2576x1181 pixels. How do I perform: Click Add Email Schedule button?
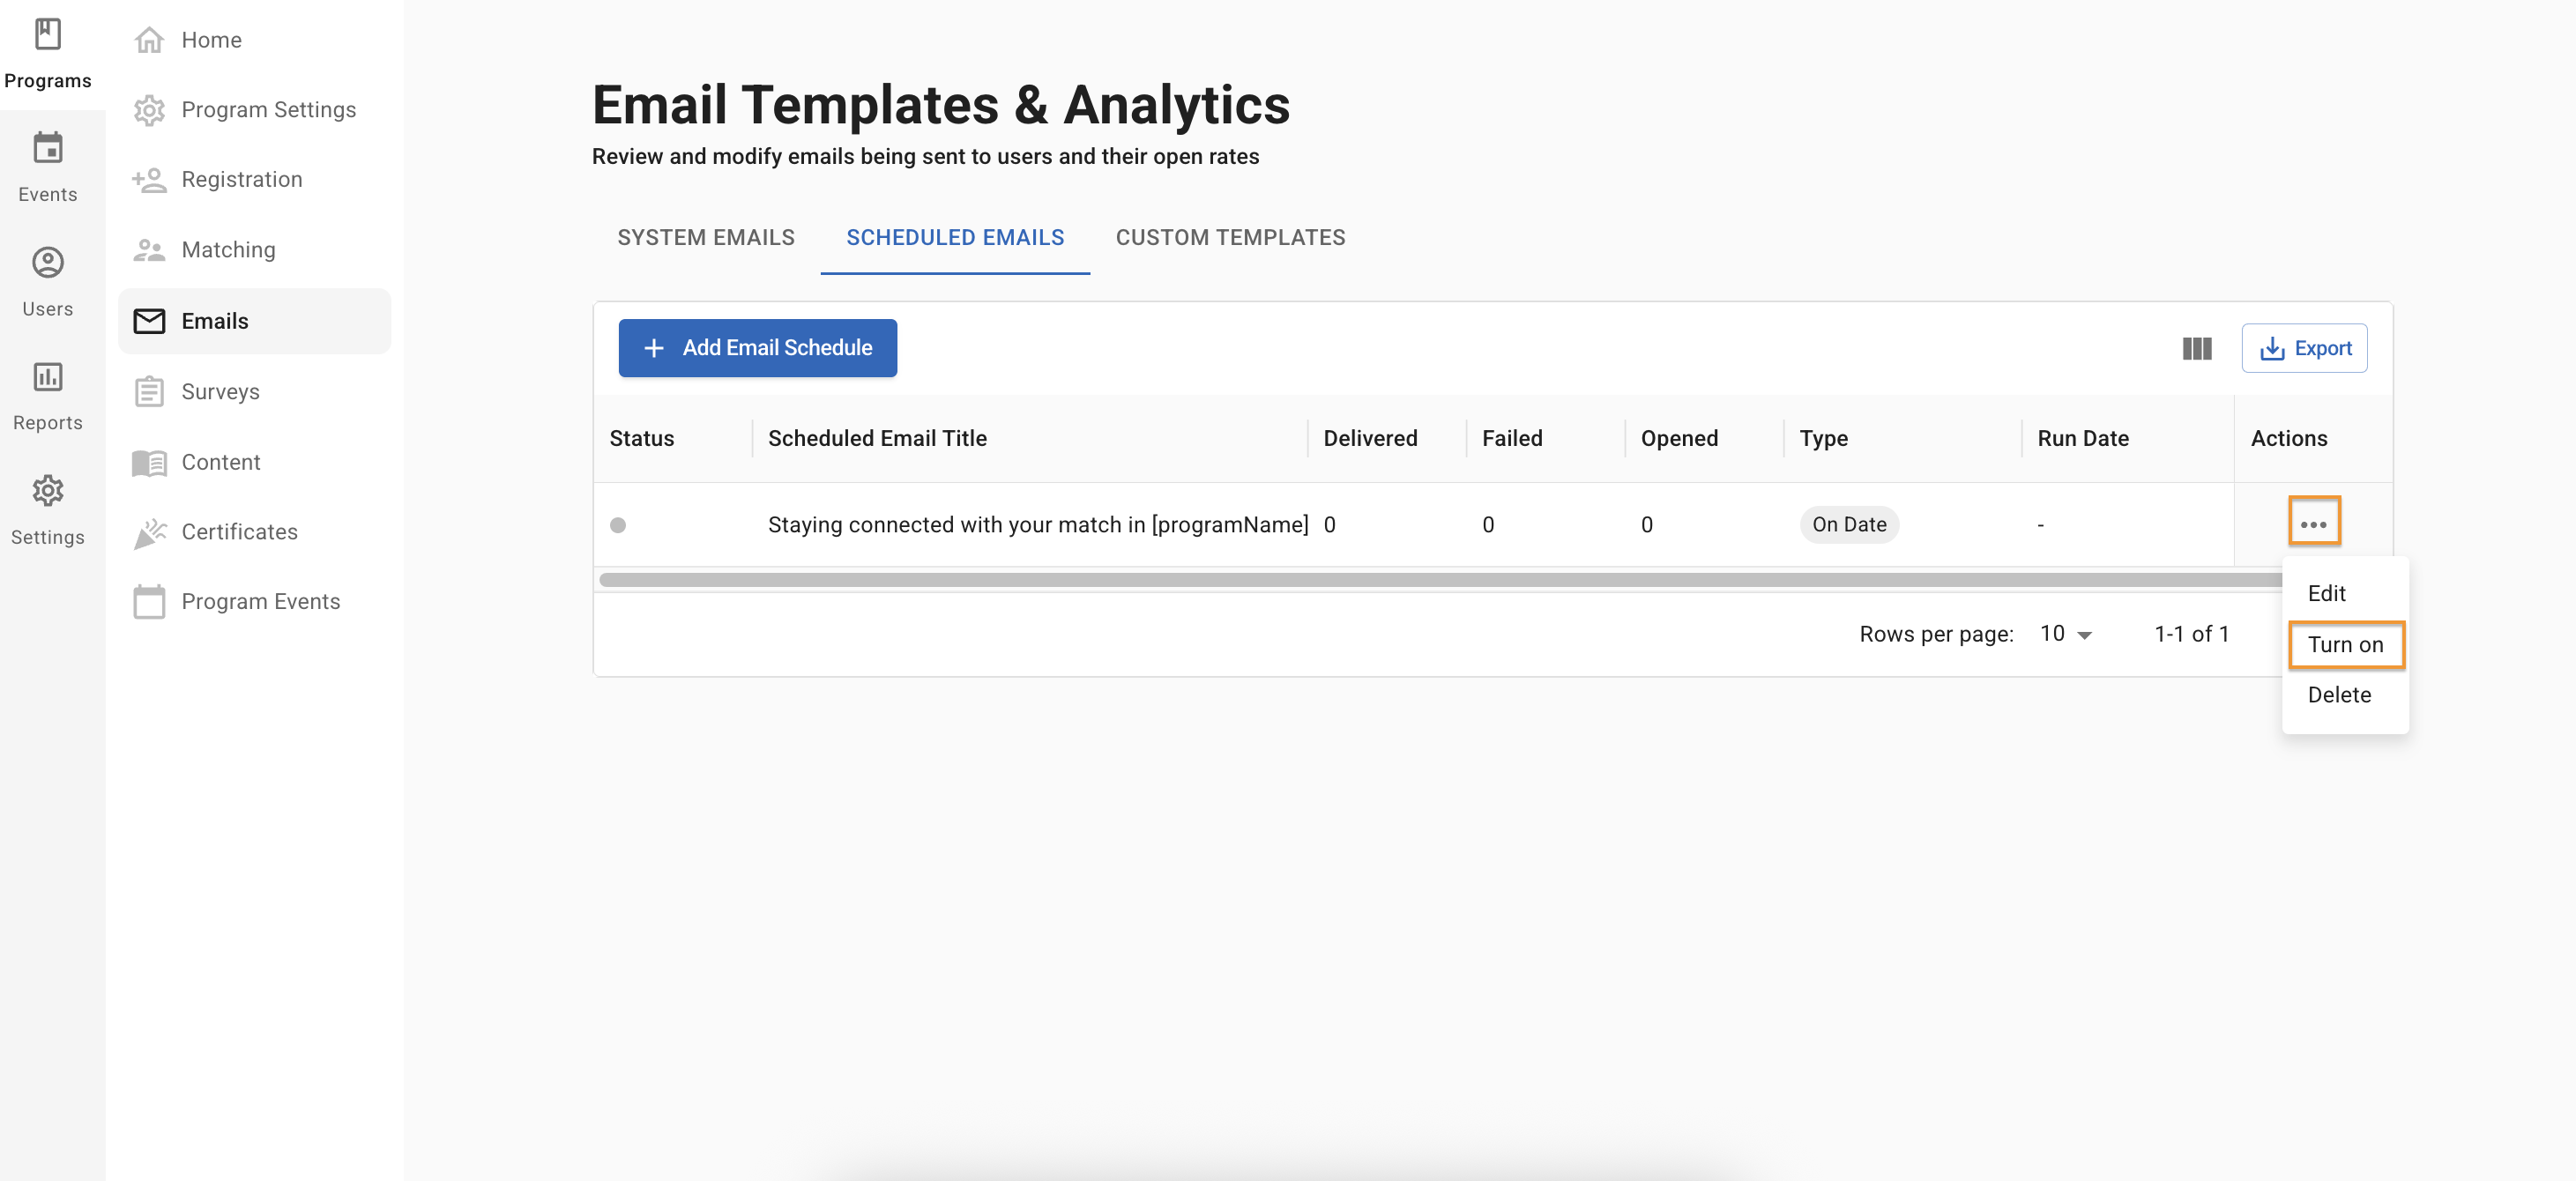757,348
